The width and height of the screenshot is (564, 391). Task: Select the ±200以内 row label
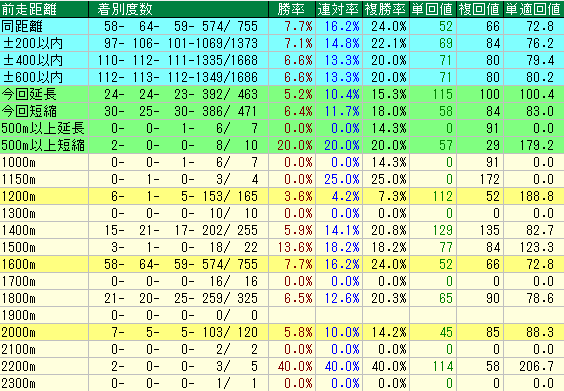point(33,43)
